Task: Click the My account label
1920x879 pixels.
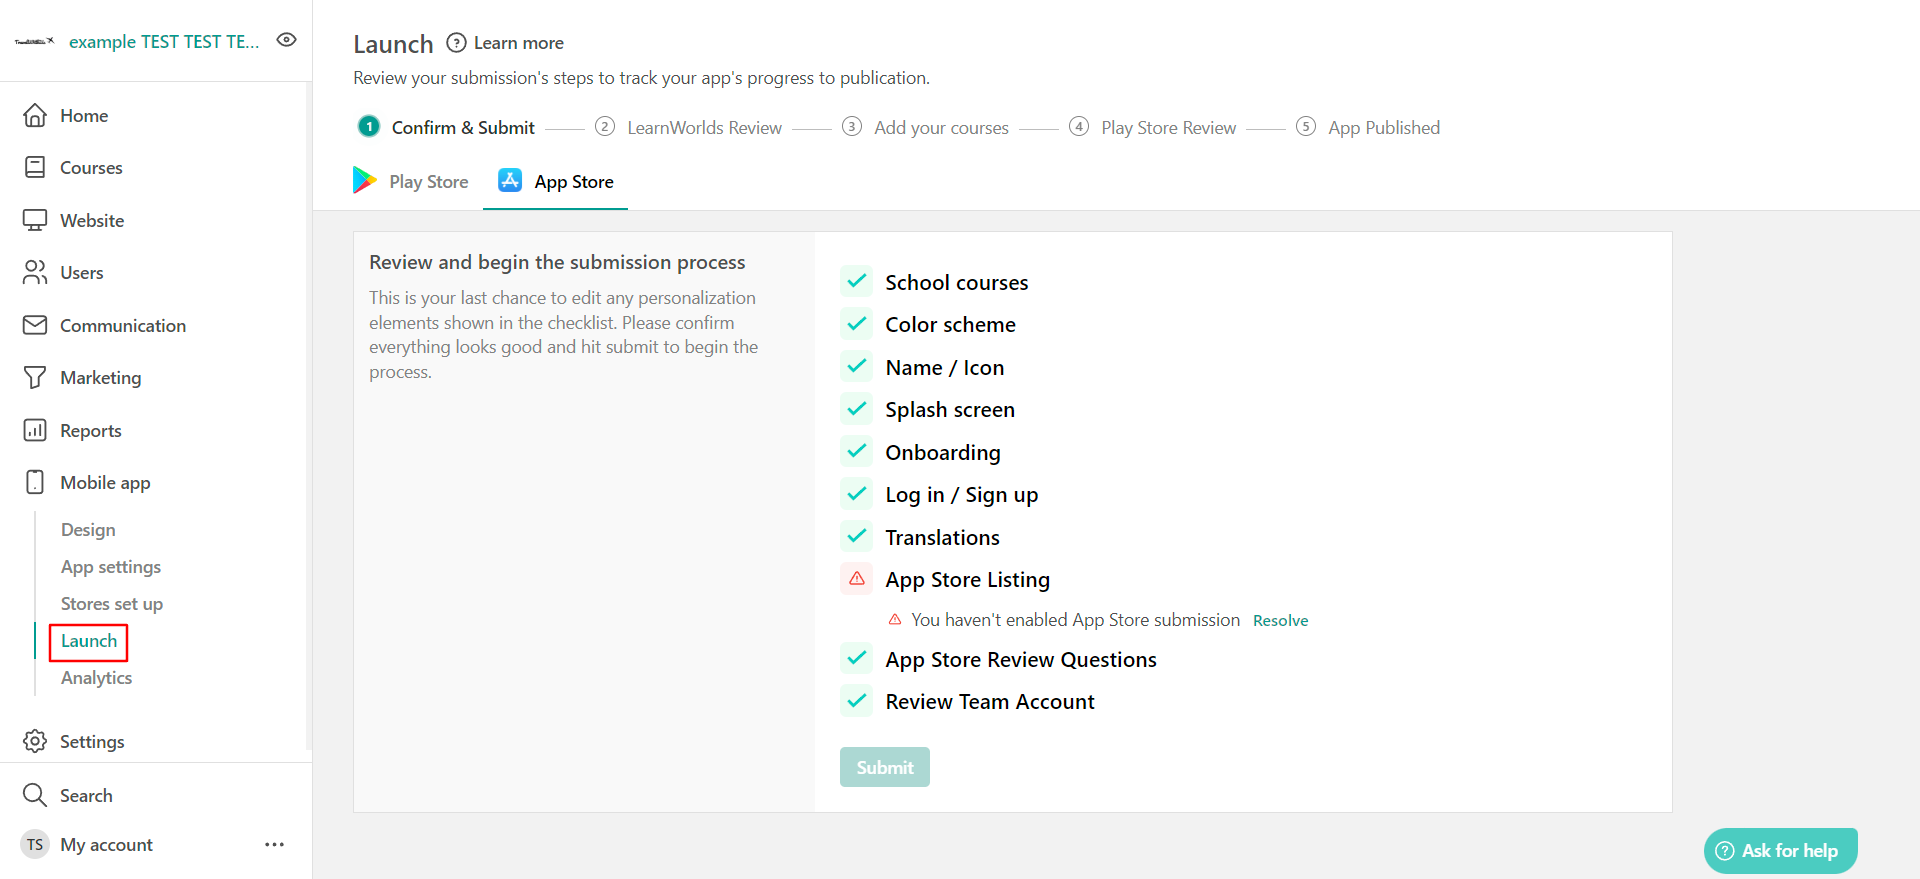Action: point(106,845)
